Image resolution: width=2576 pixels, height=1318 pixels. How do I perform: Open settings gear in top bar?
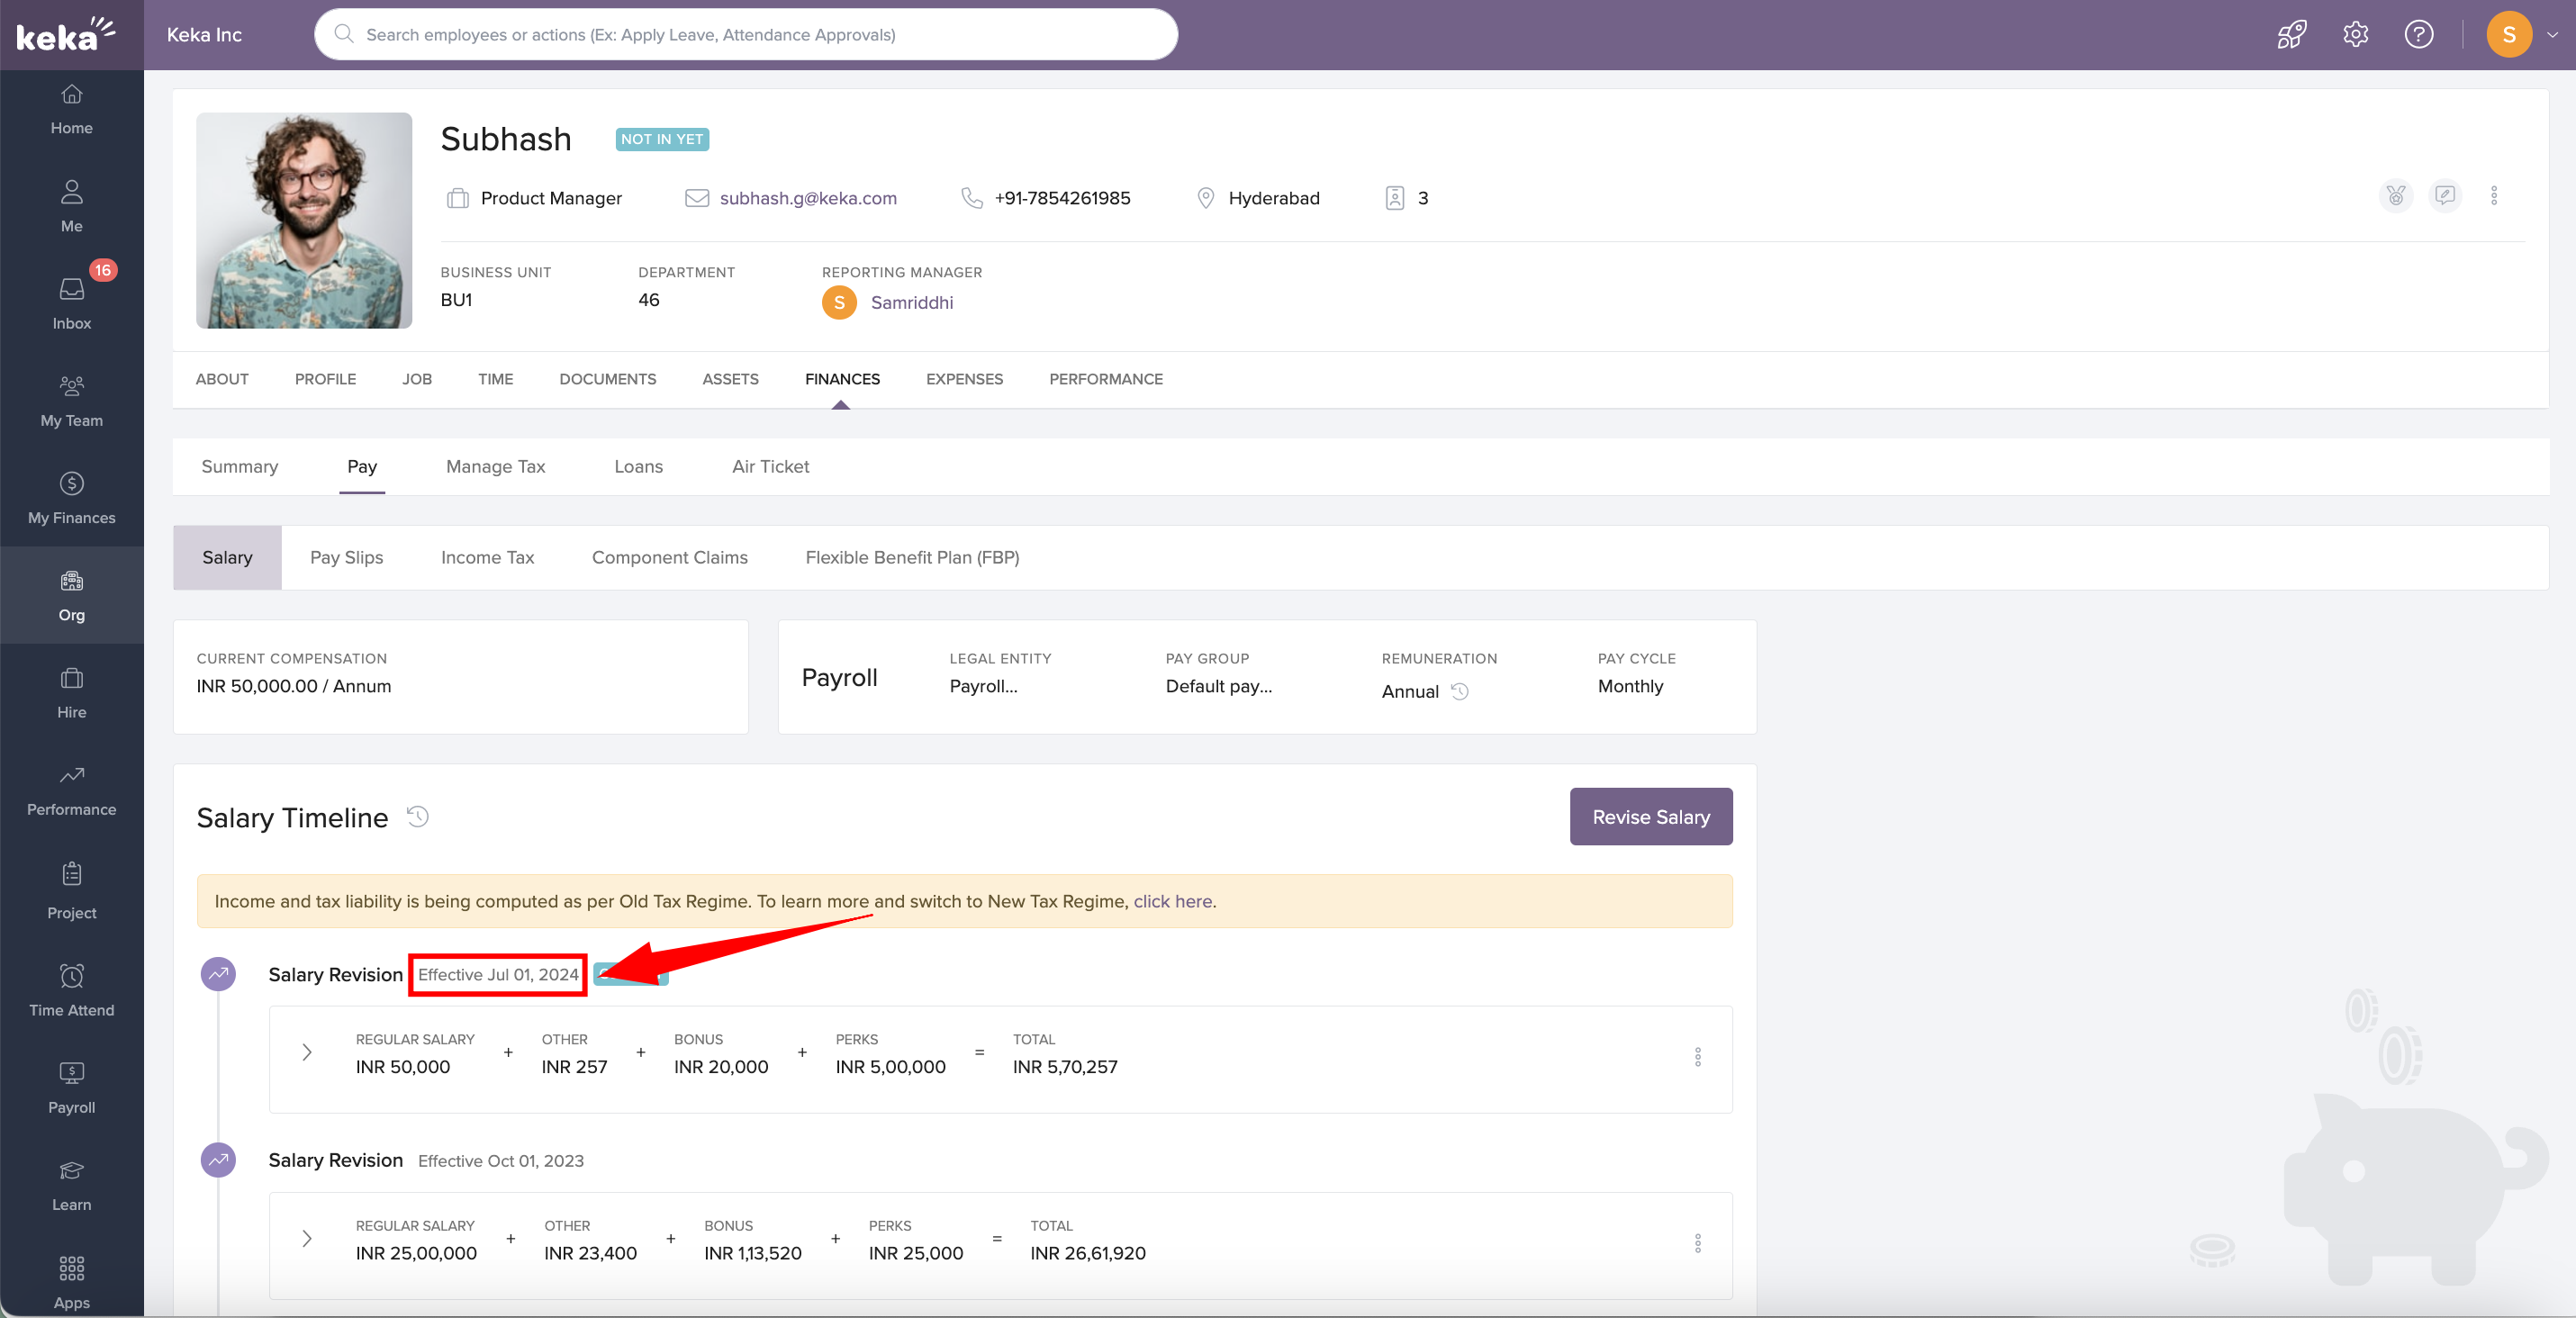point(2355,35)
